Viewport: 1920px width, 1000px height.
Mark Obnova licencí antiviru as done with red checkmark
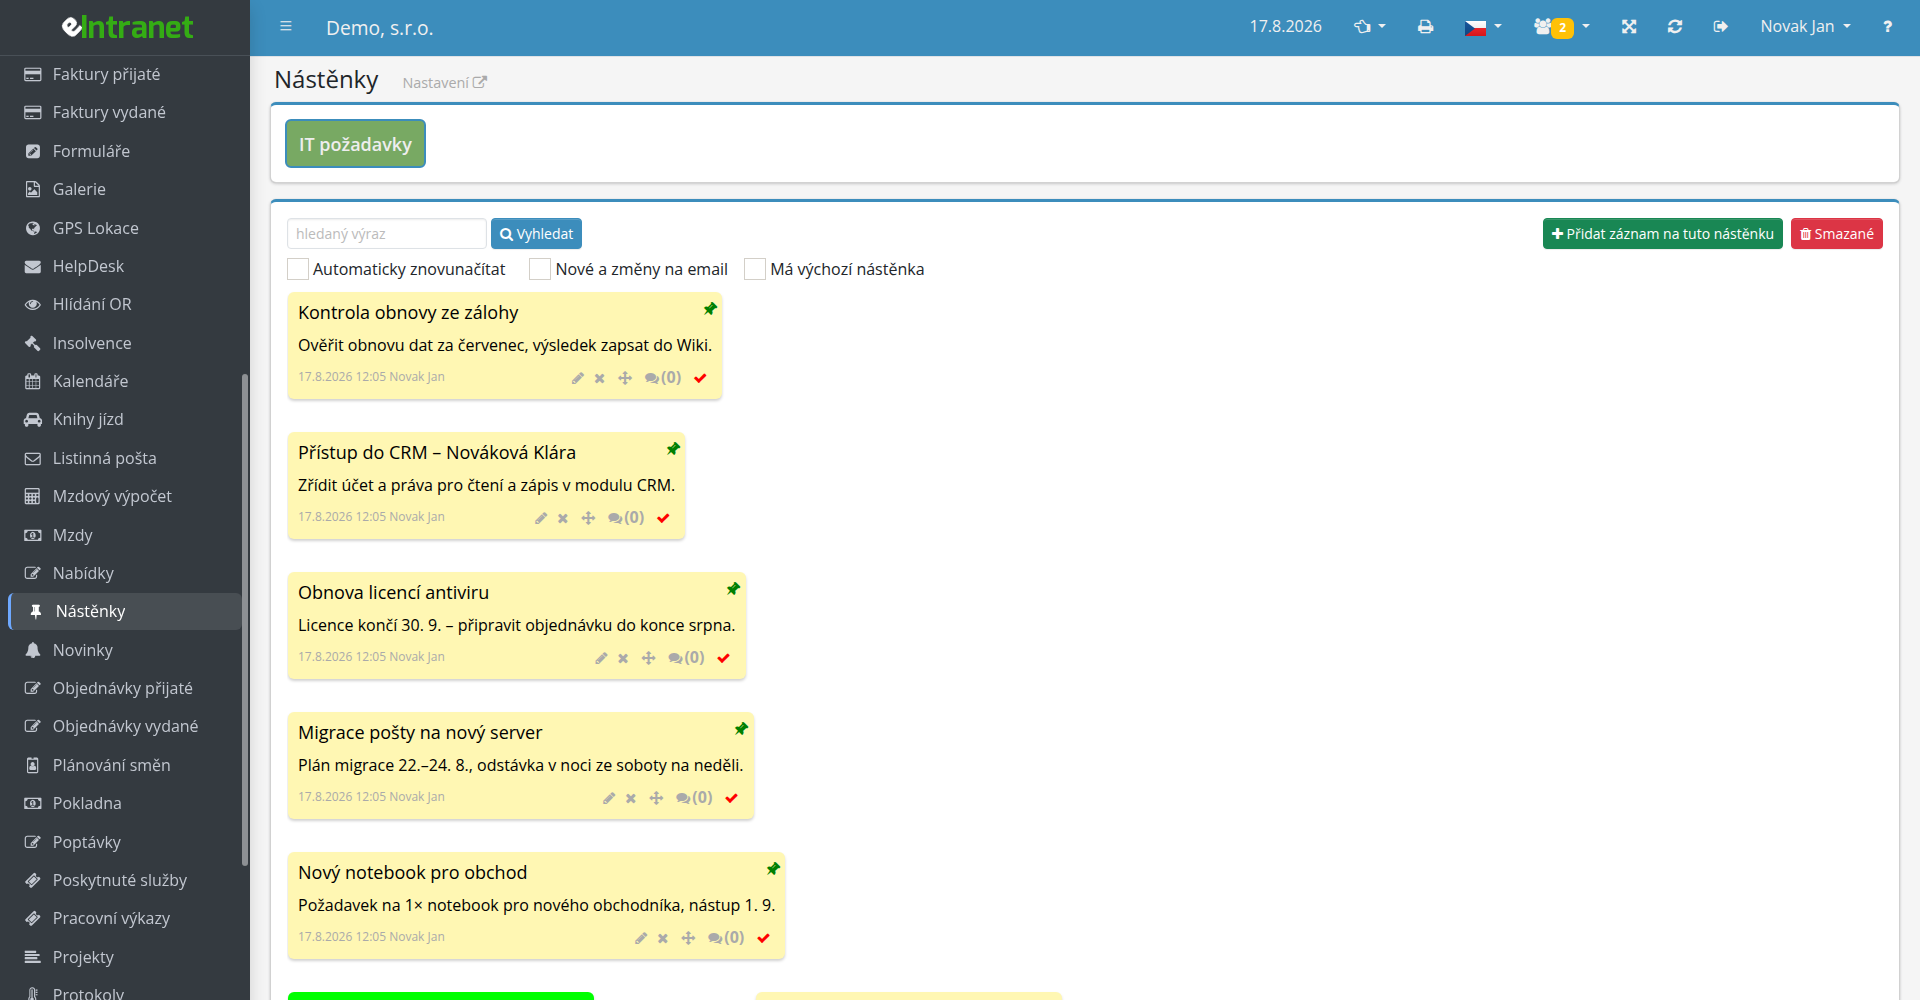(x=724, y=658)
